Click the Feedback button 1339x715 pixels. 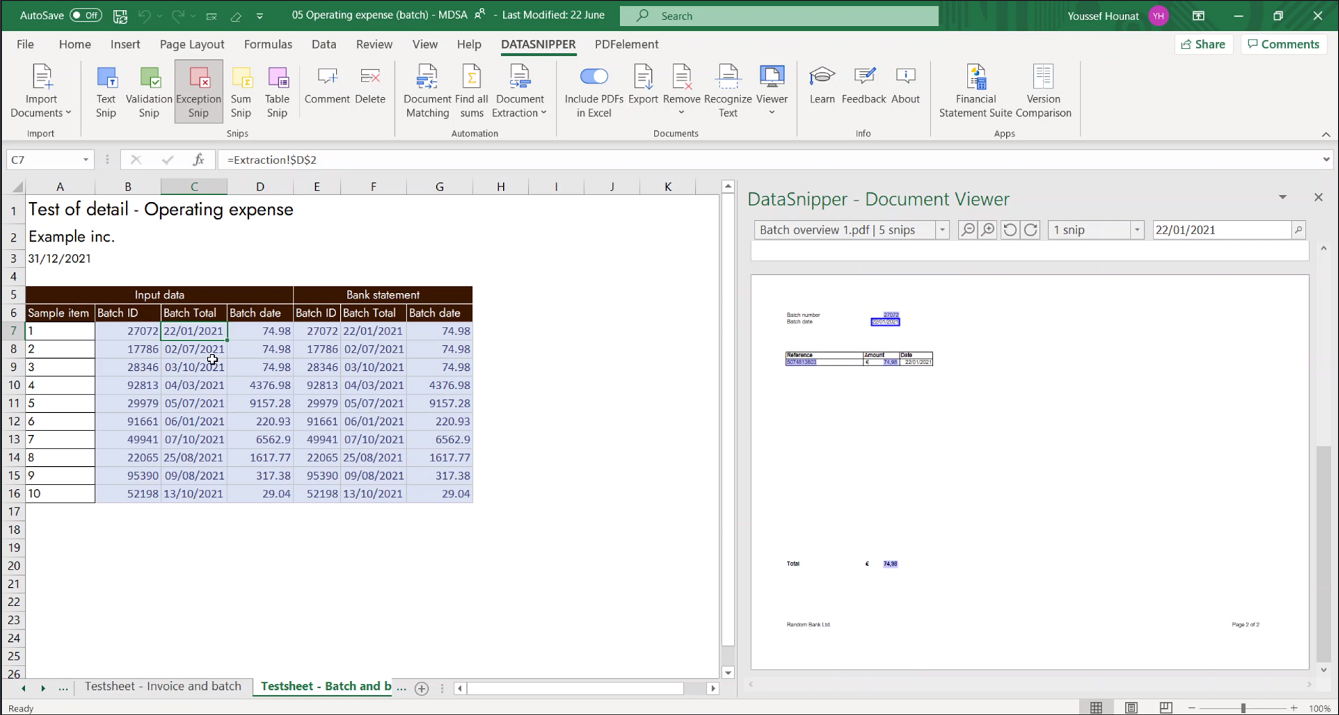863,88
